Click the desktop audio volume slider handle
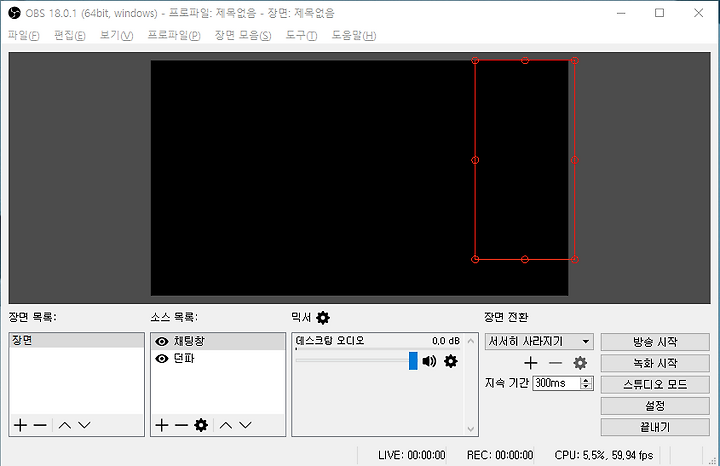The height and width of the screenshot is (466, 720). coord(413,361)
